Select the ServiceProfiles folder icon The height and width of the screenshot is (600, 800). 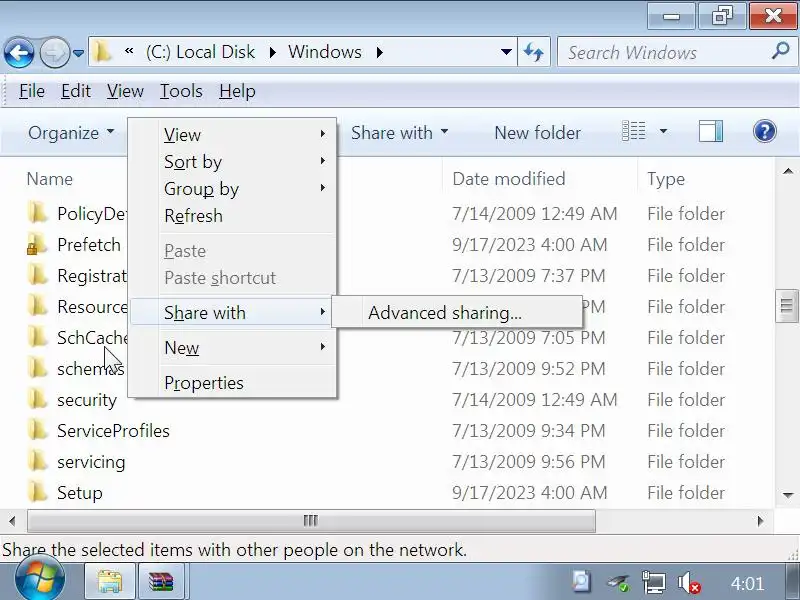[37, 431]
